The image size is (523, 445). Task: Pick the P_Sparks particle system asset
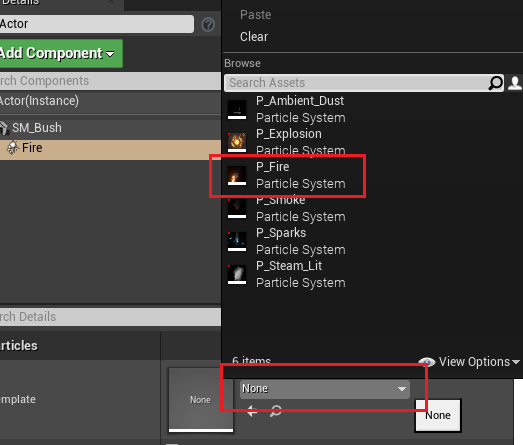click(x=287, y=242)
